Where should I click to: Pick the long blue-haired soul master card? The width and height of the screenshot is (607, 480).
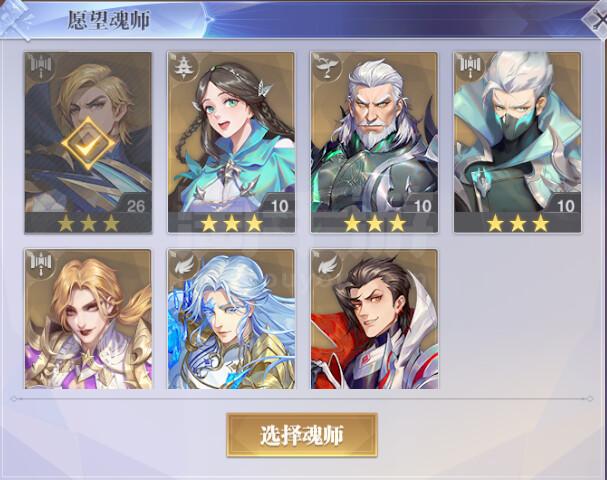pos(231,319)
